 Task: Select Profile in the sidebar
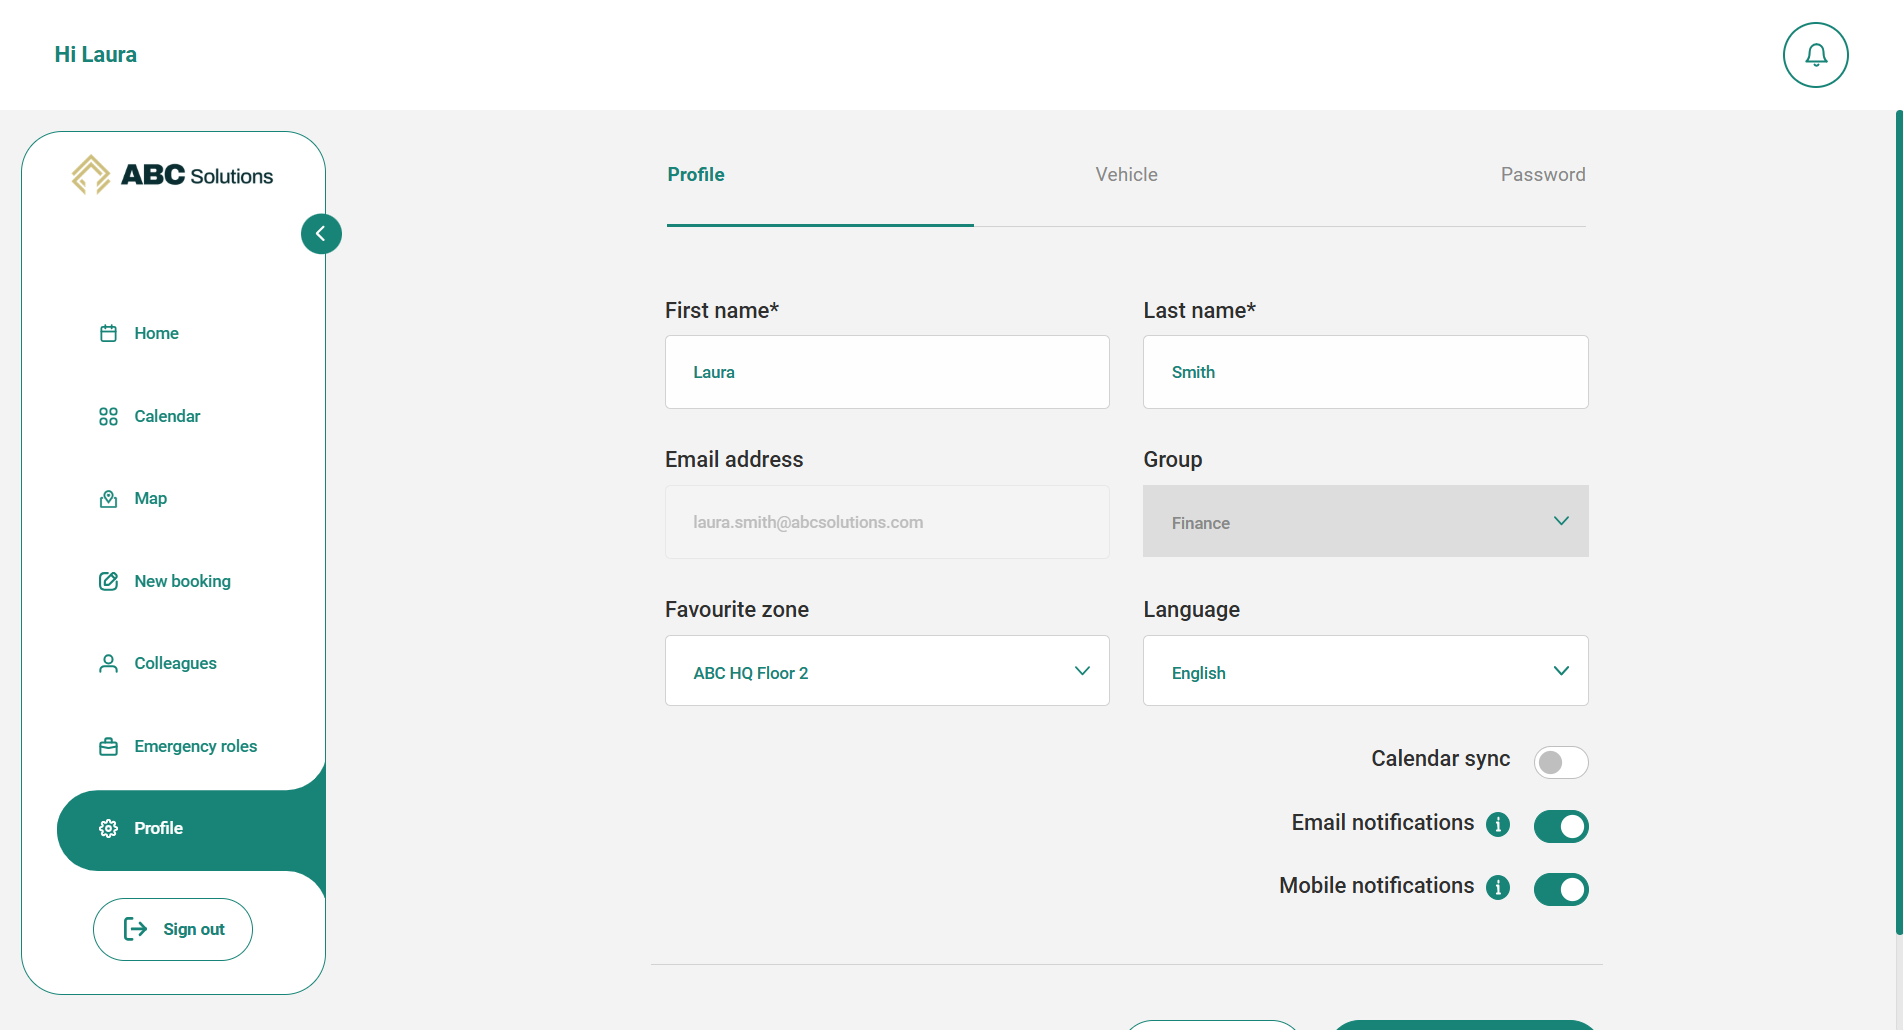pos(191,830)
